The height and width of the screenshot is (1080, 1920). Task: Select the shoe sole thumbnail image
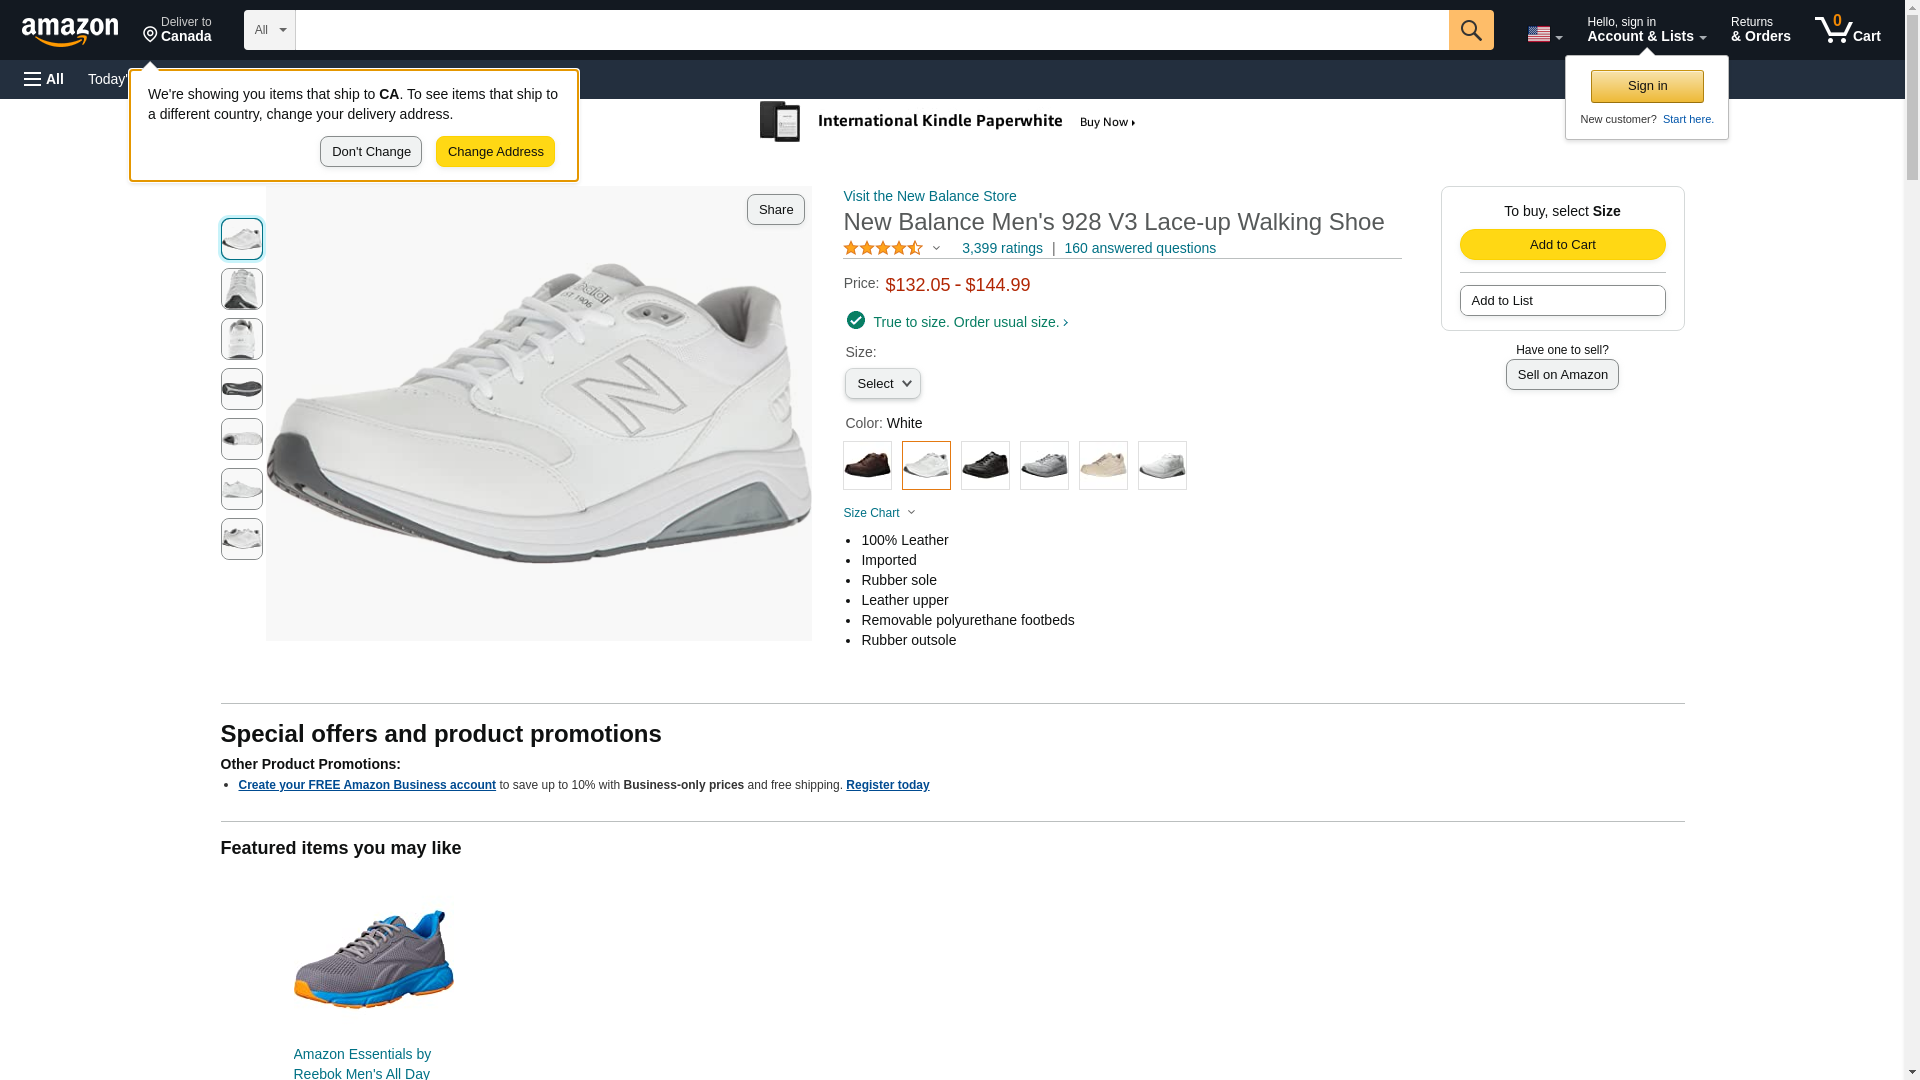tap(242, 389)
